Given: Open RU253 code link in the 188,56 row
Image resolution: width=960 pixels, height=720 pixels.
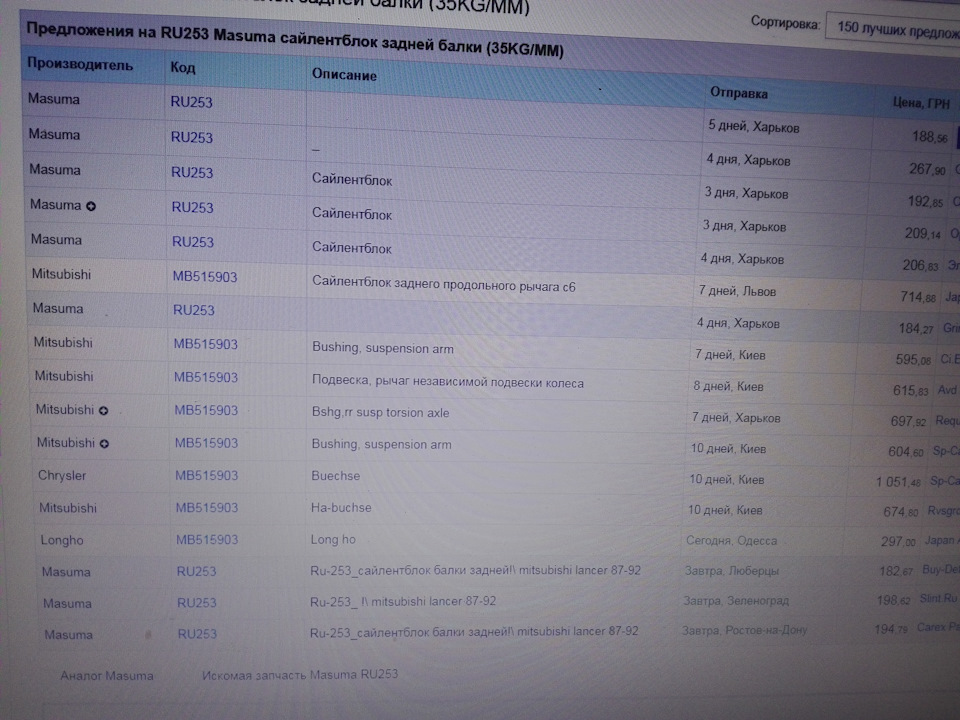Looking at the screenshot, I should tap(191, 102).
